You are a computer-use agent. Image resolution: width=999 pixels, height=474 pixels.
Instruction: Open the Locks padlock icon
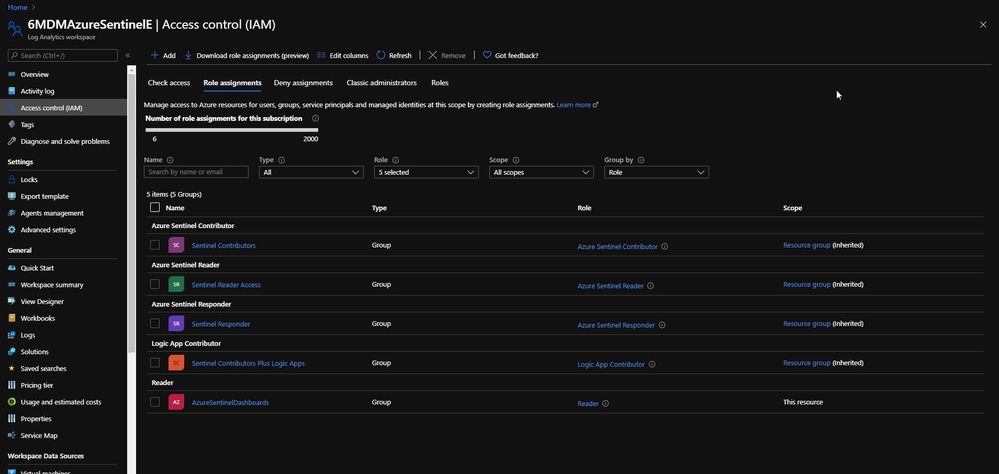click(11, 180)
